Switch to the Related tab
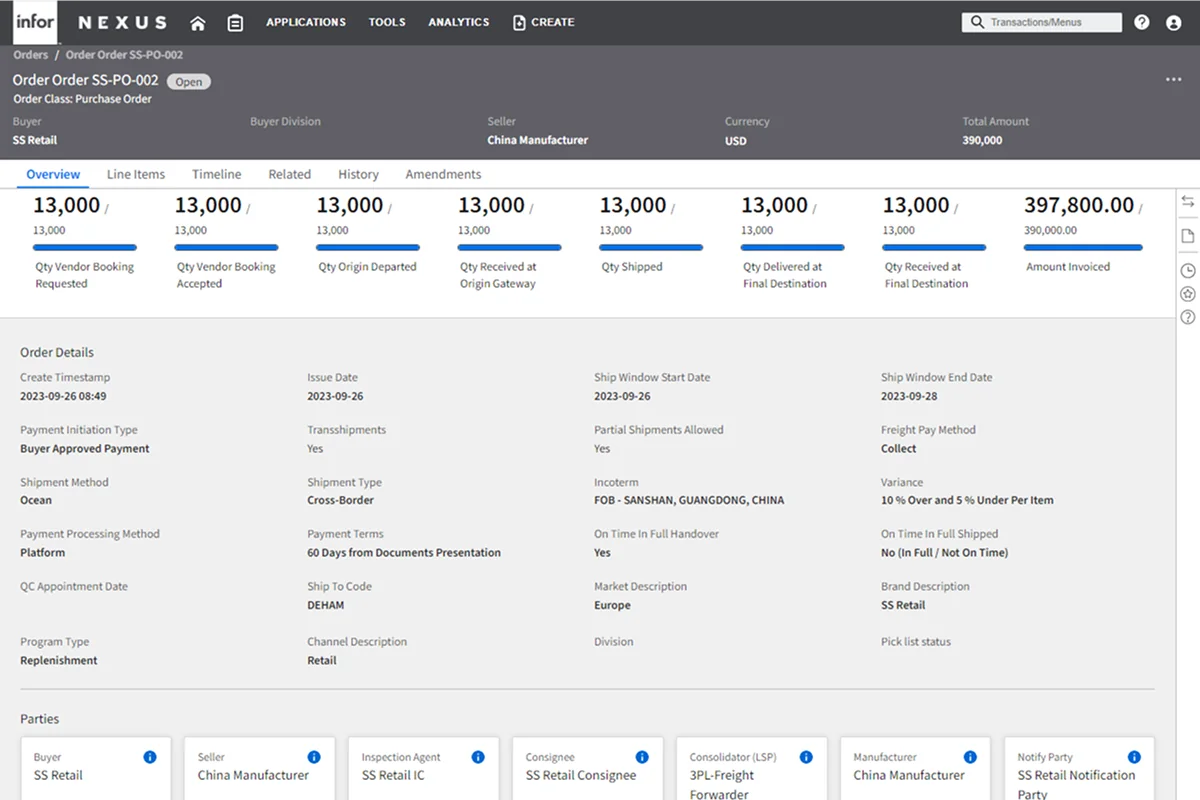This screenshot has width=1200, height=800. coord(290,174)
